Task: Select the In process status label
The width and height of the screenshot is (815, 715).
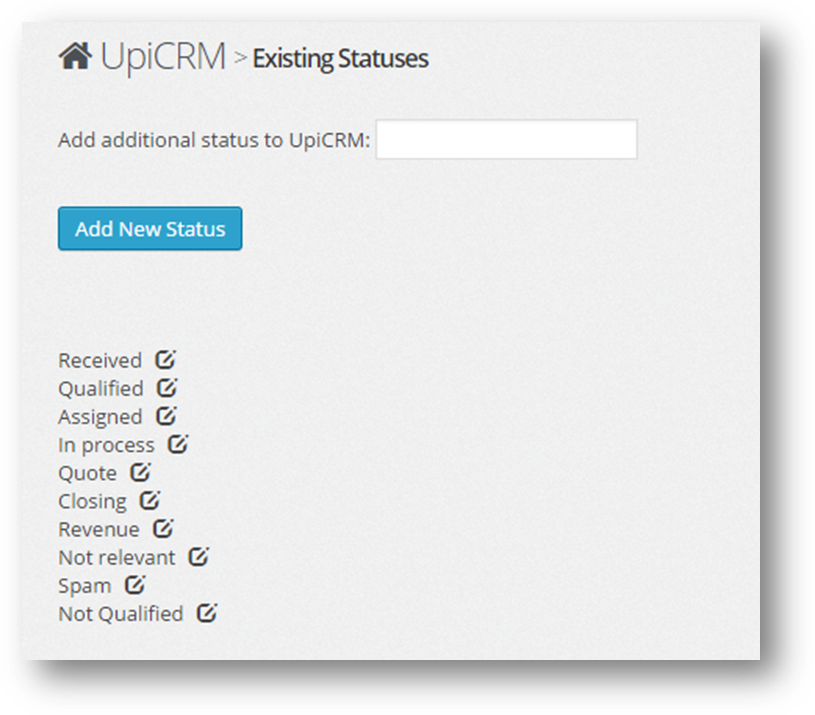Action: pyautogui.click(x=106, y=446)
